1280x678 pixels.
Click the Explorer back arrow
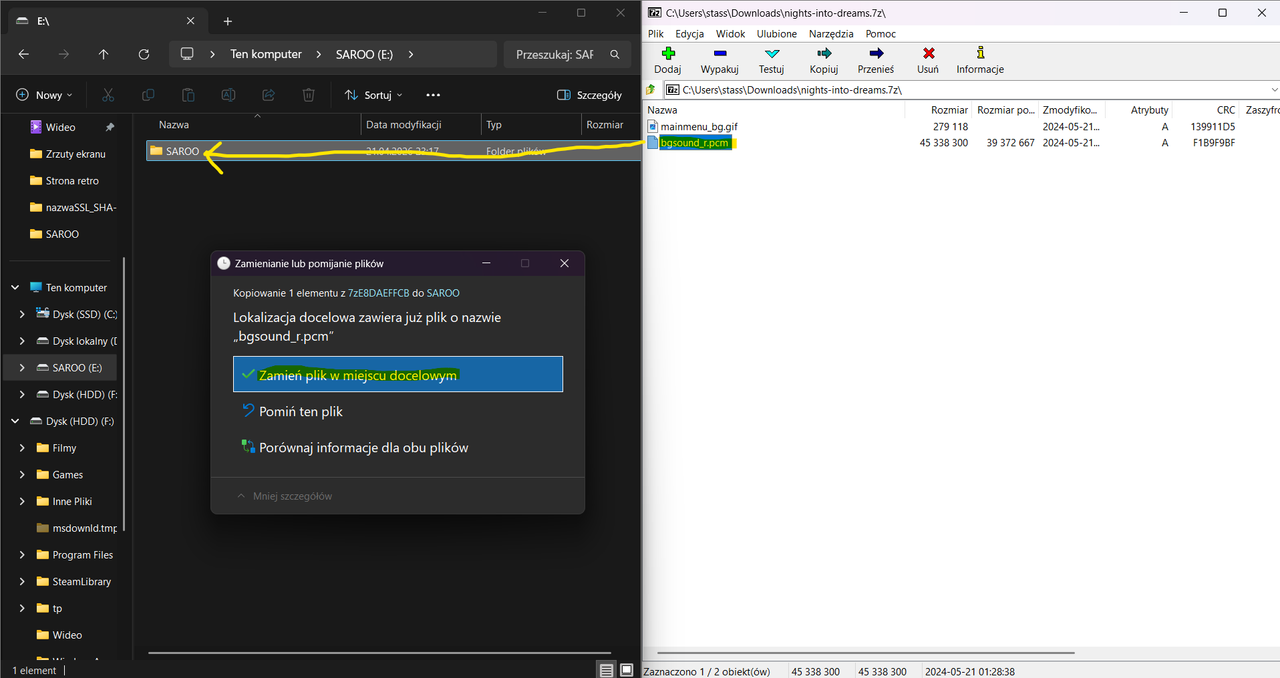(x=24, y=54)
